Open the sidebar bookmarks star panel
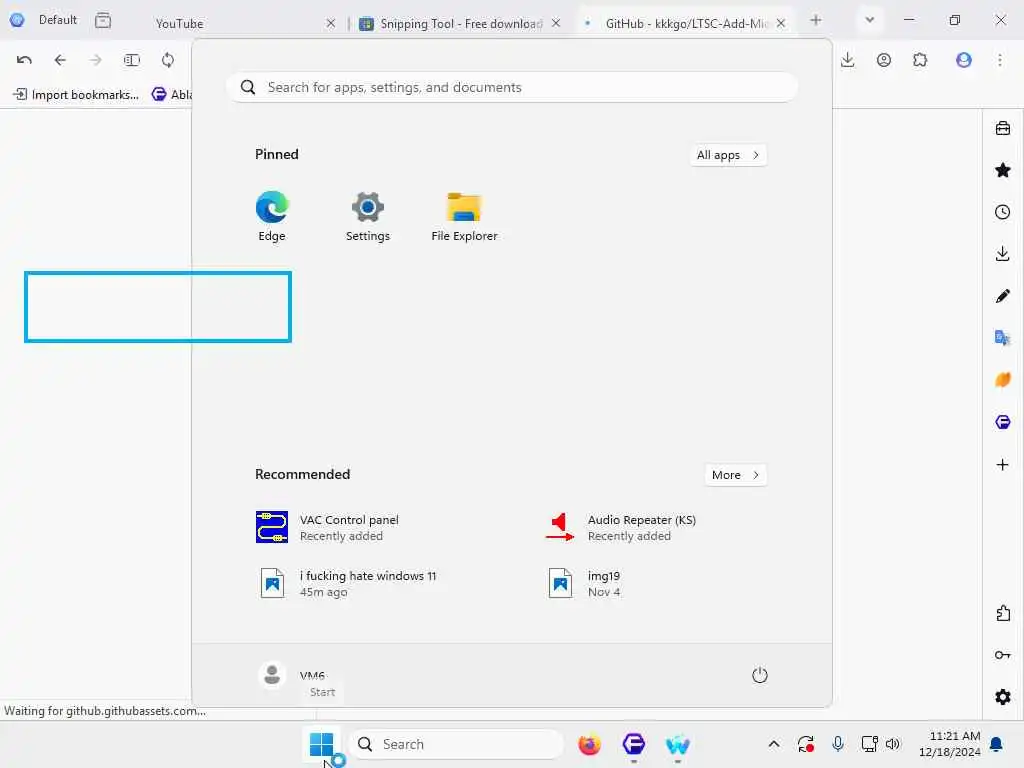 [x=1002, y=170]
